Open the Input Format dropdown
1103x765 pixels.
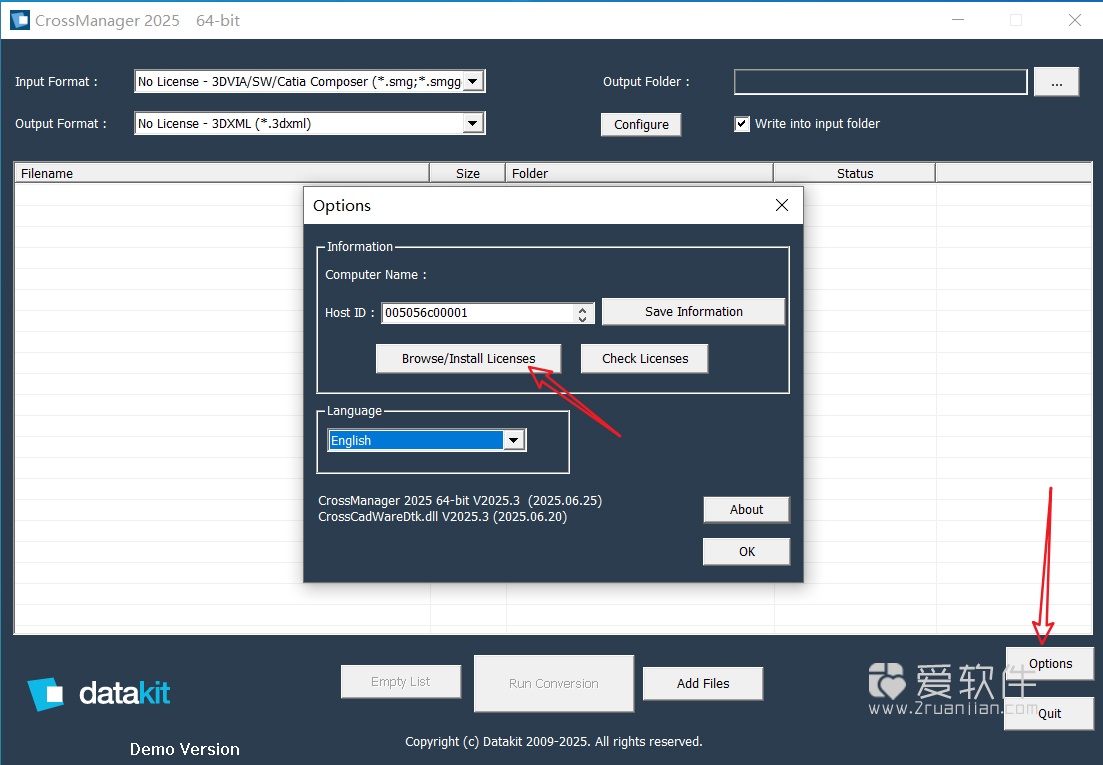[475, 81]
